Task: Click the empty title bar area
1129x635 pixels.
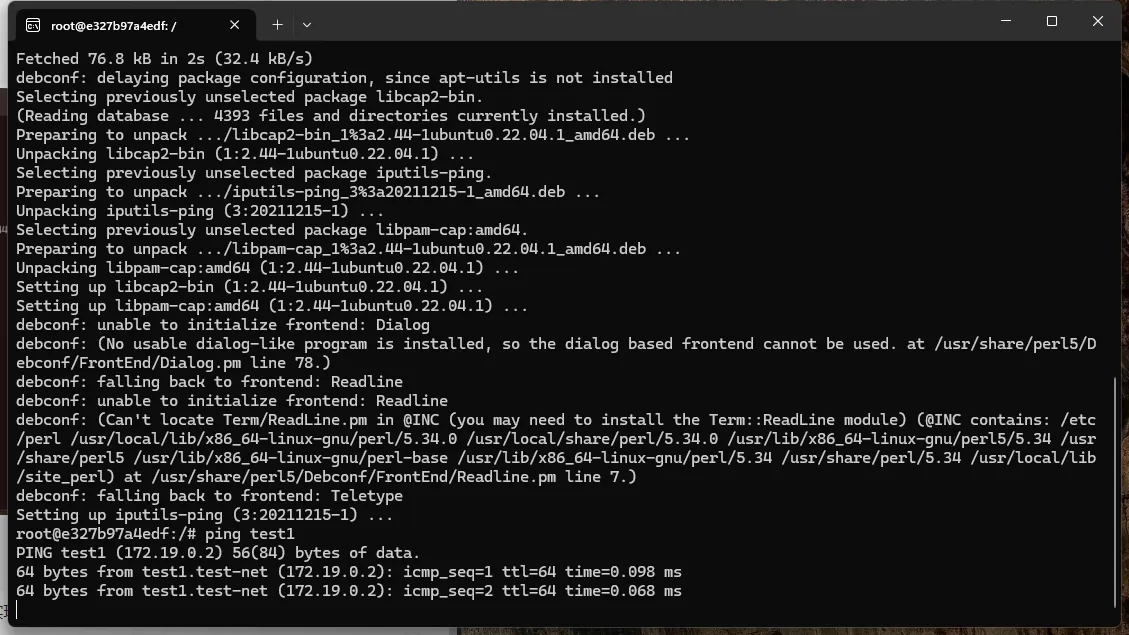Action: [648, 22]
